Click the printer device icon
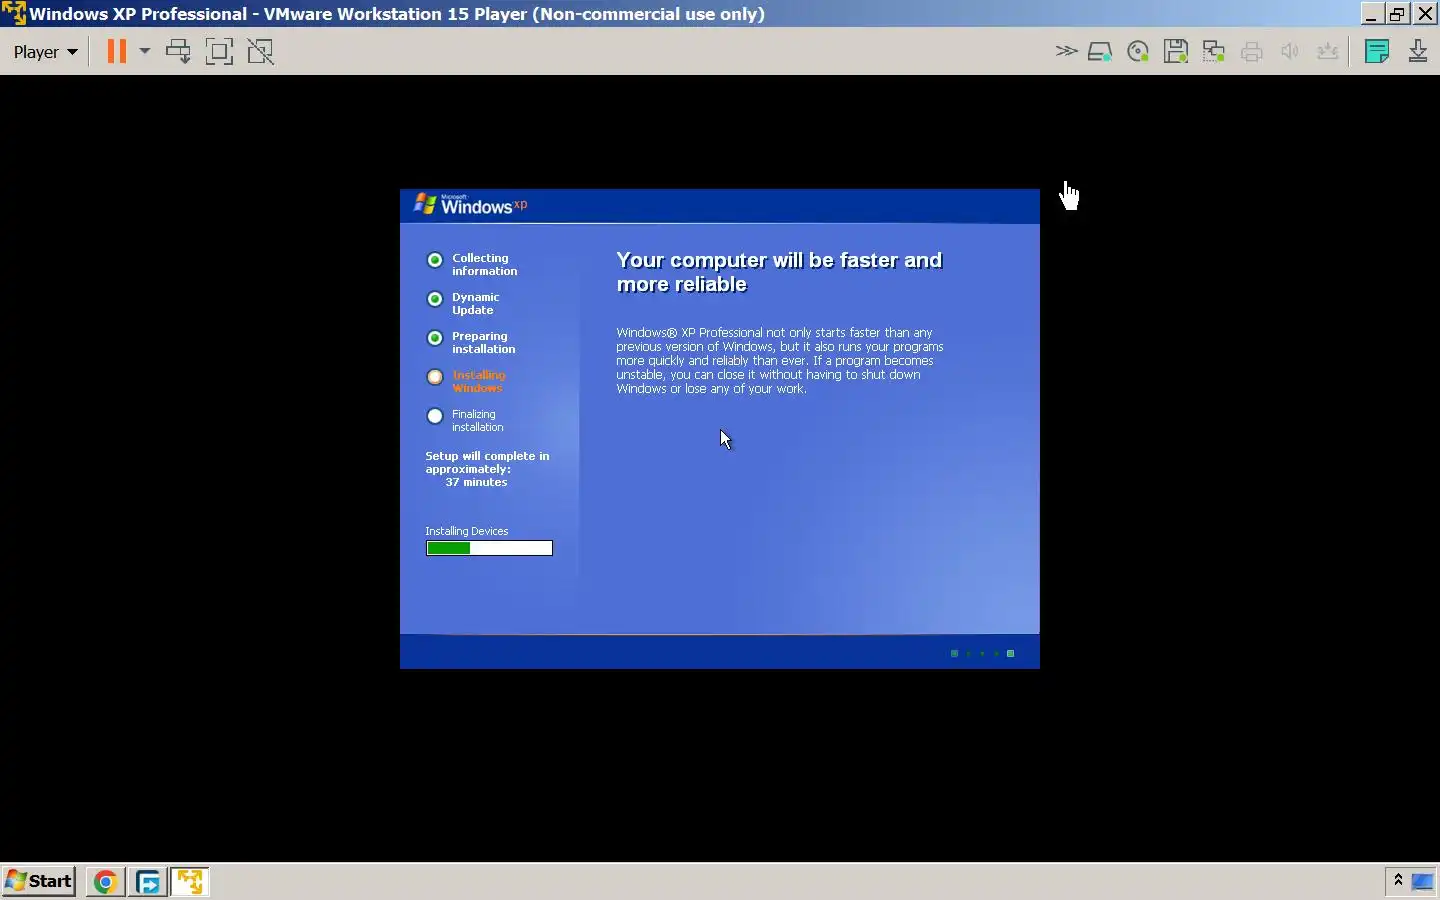Viewport: 1440px width, 900px height. (x=1252, y=52)
